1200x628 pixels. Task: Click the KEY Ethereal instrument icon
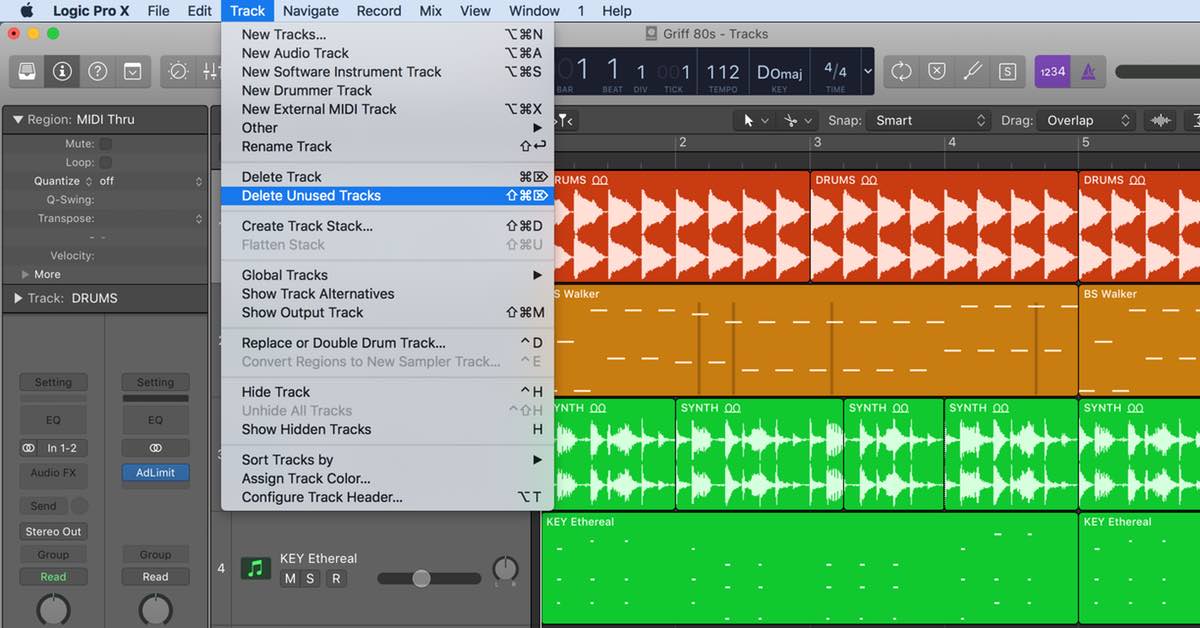pyautogui.click(x=255, y=568)
